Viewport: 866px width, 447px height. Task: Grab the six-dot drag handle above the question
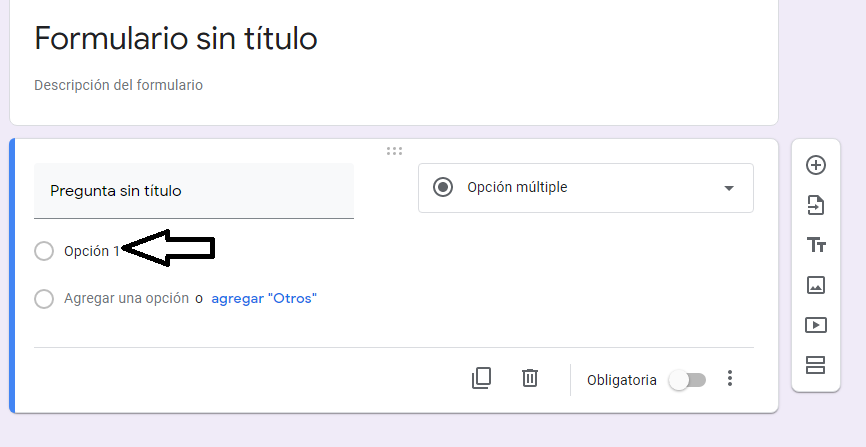tap(394, 151)
